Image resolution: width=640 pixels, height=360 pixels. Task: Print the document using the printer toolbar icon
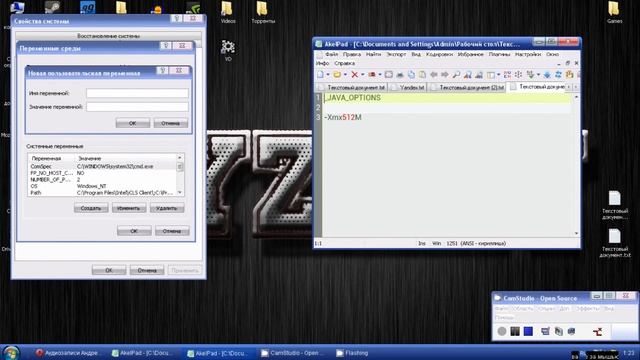coord(400,74)
